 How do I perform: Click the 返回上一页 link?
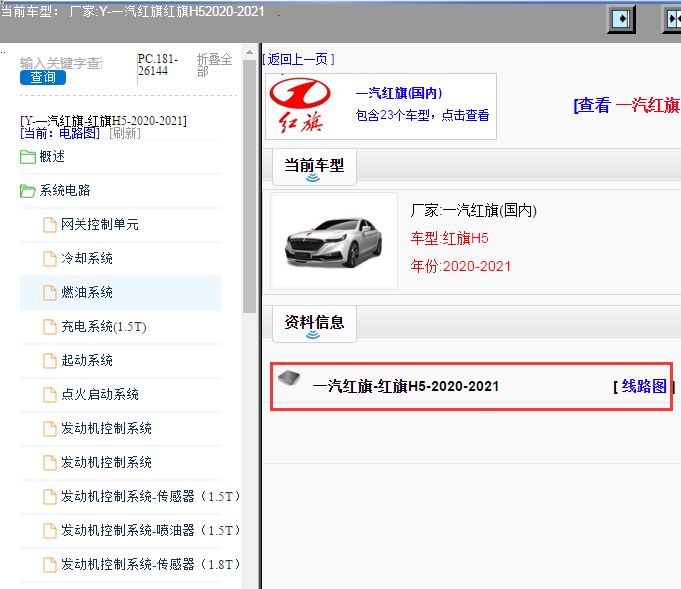pyautogui.click(x=298, y=59)
